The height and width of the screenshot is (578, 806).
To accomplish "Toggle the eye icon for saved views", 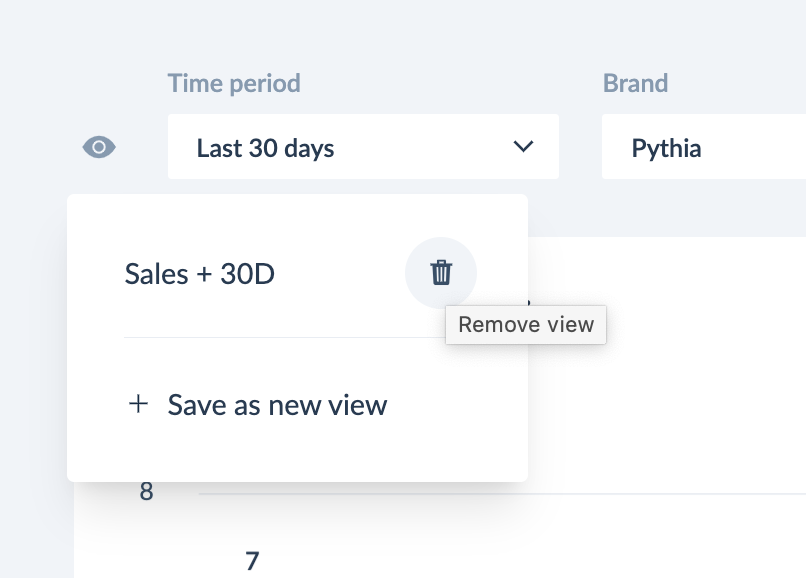I will [99, 147].
